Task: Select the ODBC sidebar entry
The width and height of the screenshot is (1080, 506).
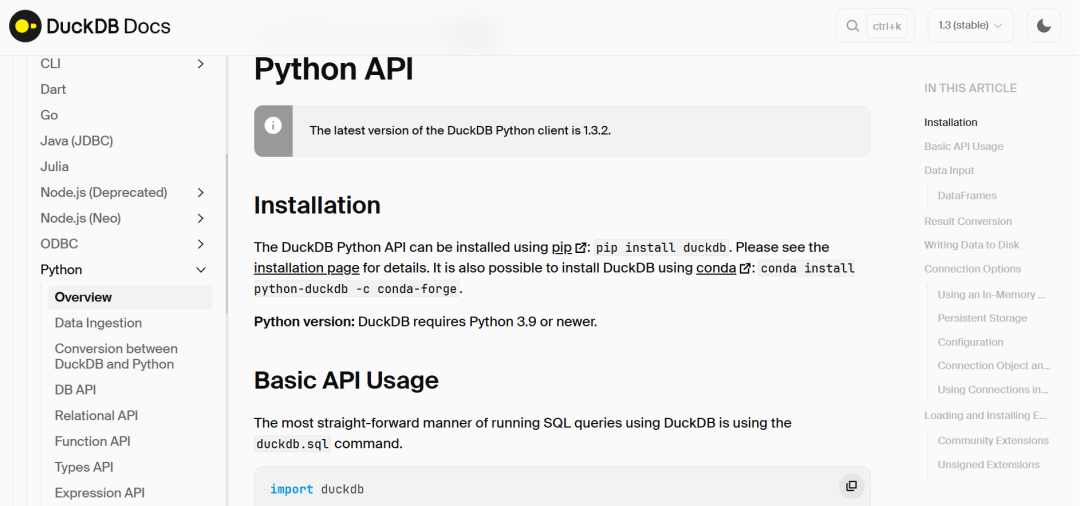Action: coord(59,244)
